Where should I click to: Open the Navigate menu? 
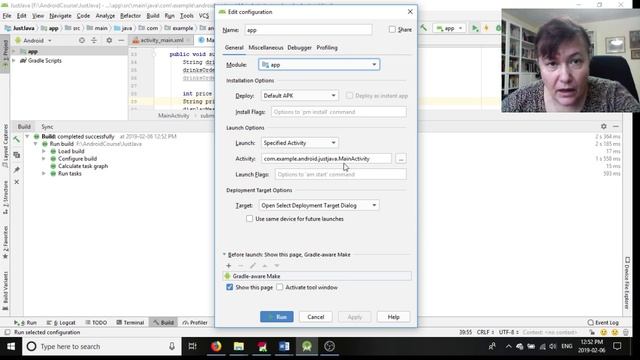[60, 16]
